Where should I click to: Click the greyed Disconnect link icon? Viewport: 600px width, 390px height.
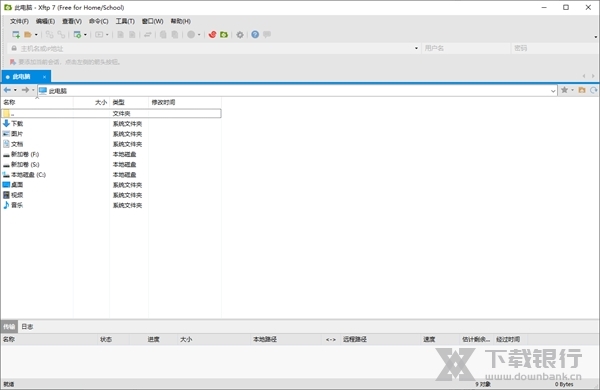[x=61, y=34]
